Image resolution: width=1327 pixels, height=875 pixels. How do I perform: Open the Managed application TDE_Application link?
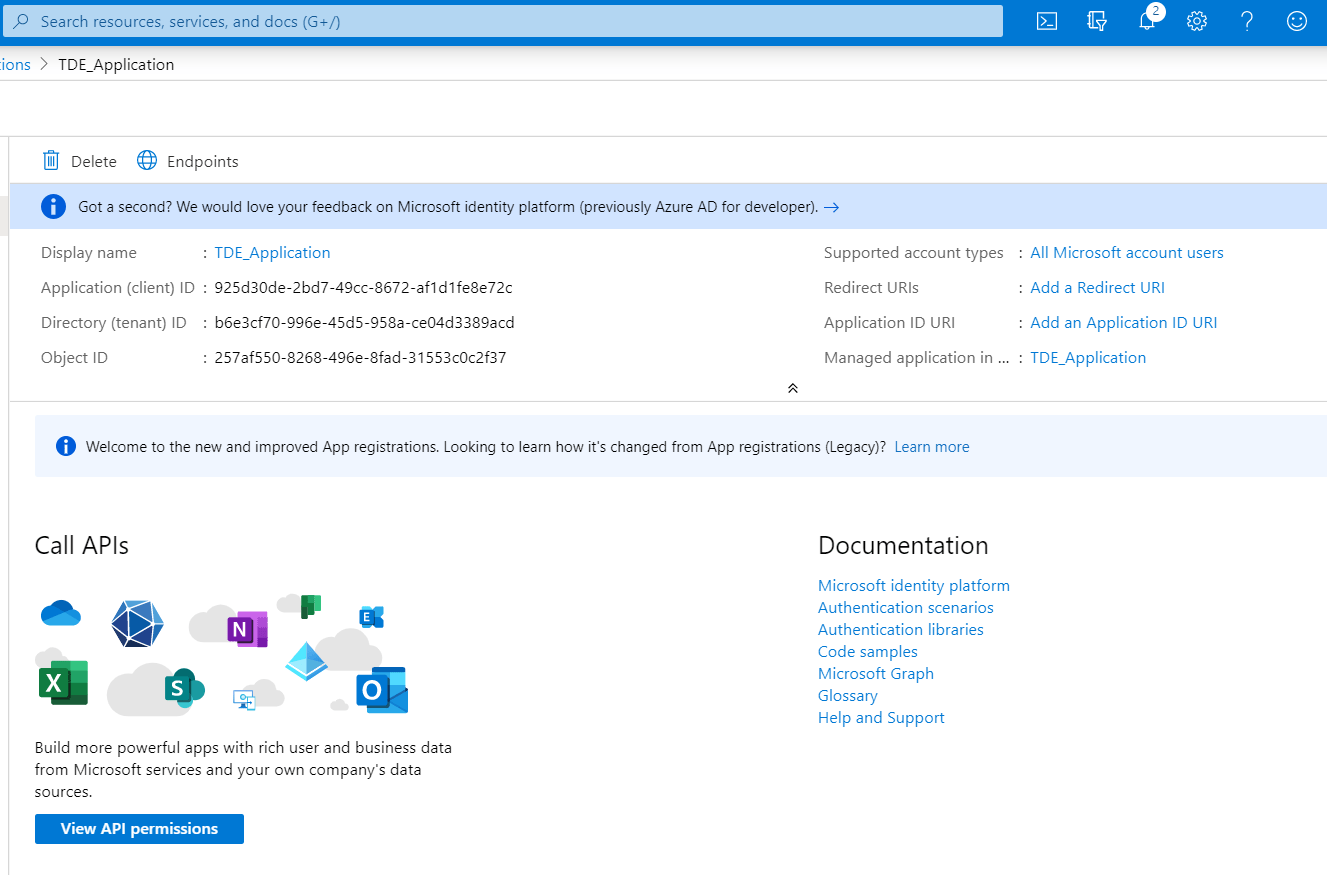pos(1088,358)
